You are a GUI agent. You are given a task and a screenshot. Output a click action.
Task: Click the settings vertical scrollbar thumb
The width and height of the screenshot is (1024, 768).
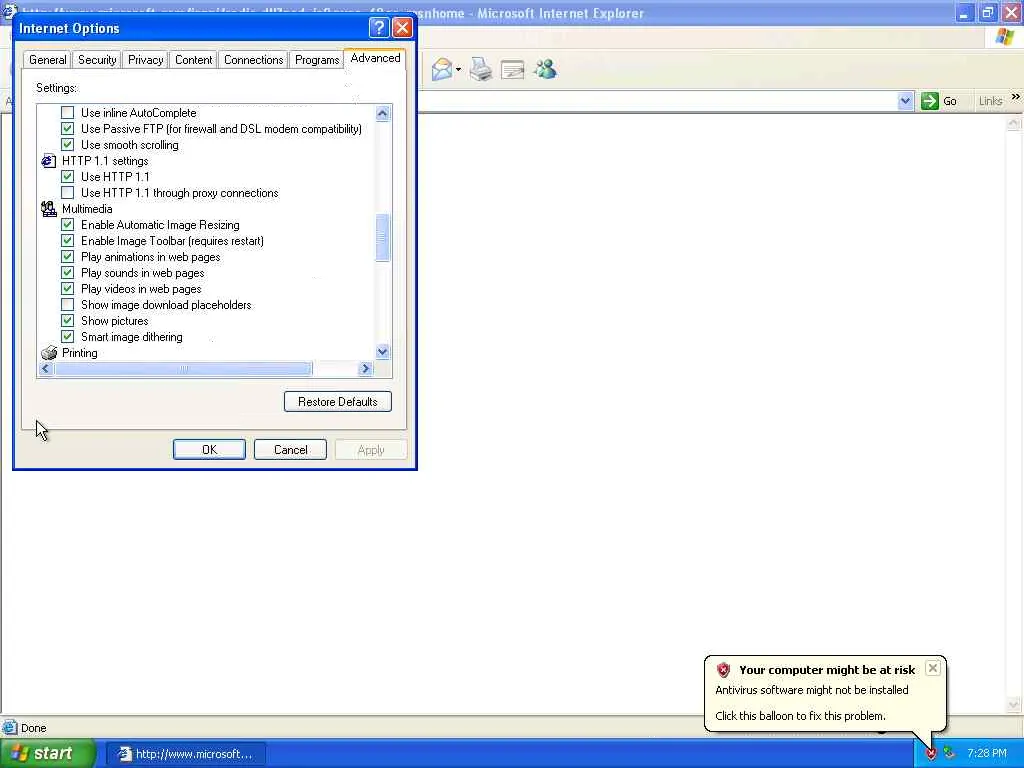pos(383,238)
